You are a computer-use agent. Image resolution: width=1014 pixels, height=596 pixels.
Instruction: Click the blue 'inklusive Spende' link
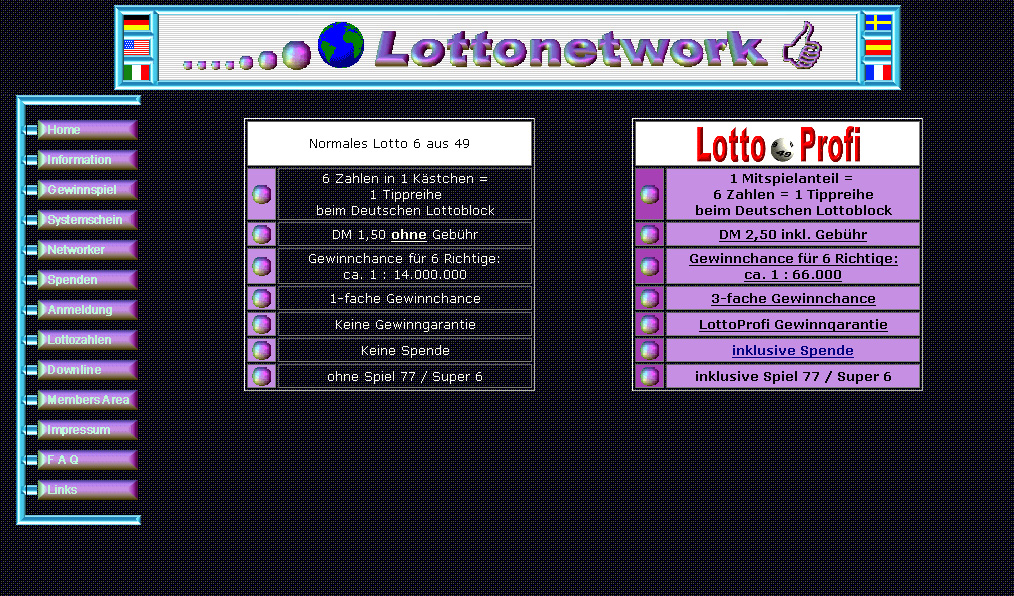click(x=793, y=350)
